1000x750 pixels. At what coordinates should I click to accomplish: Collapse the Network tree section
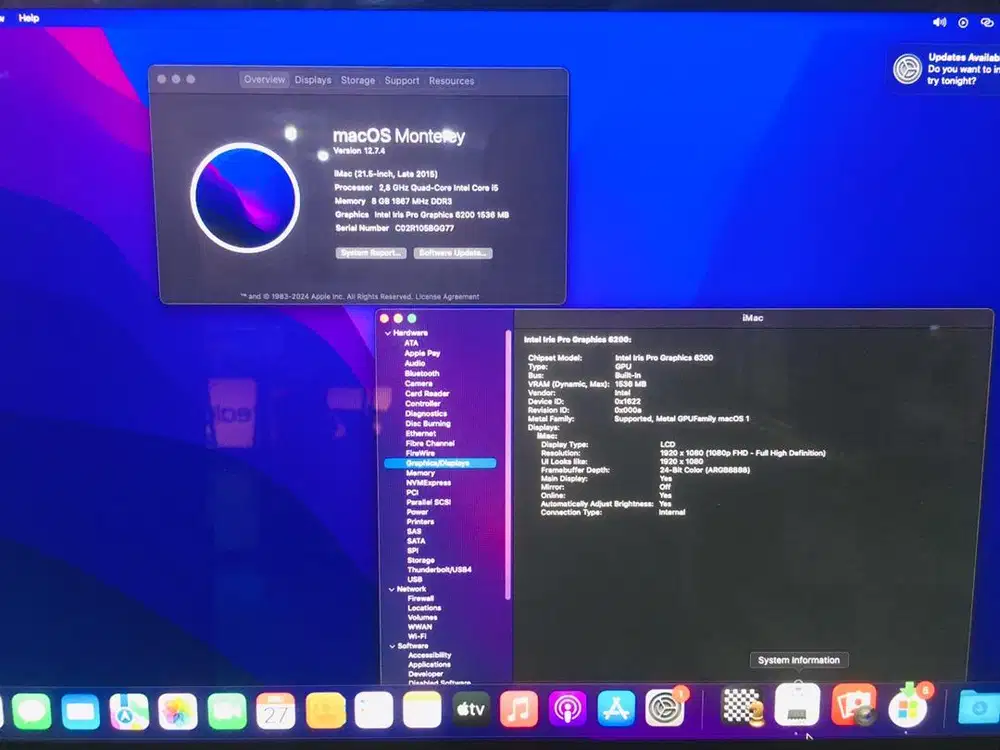pos(389,588)
